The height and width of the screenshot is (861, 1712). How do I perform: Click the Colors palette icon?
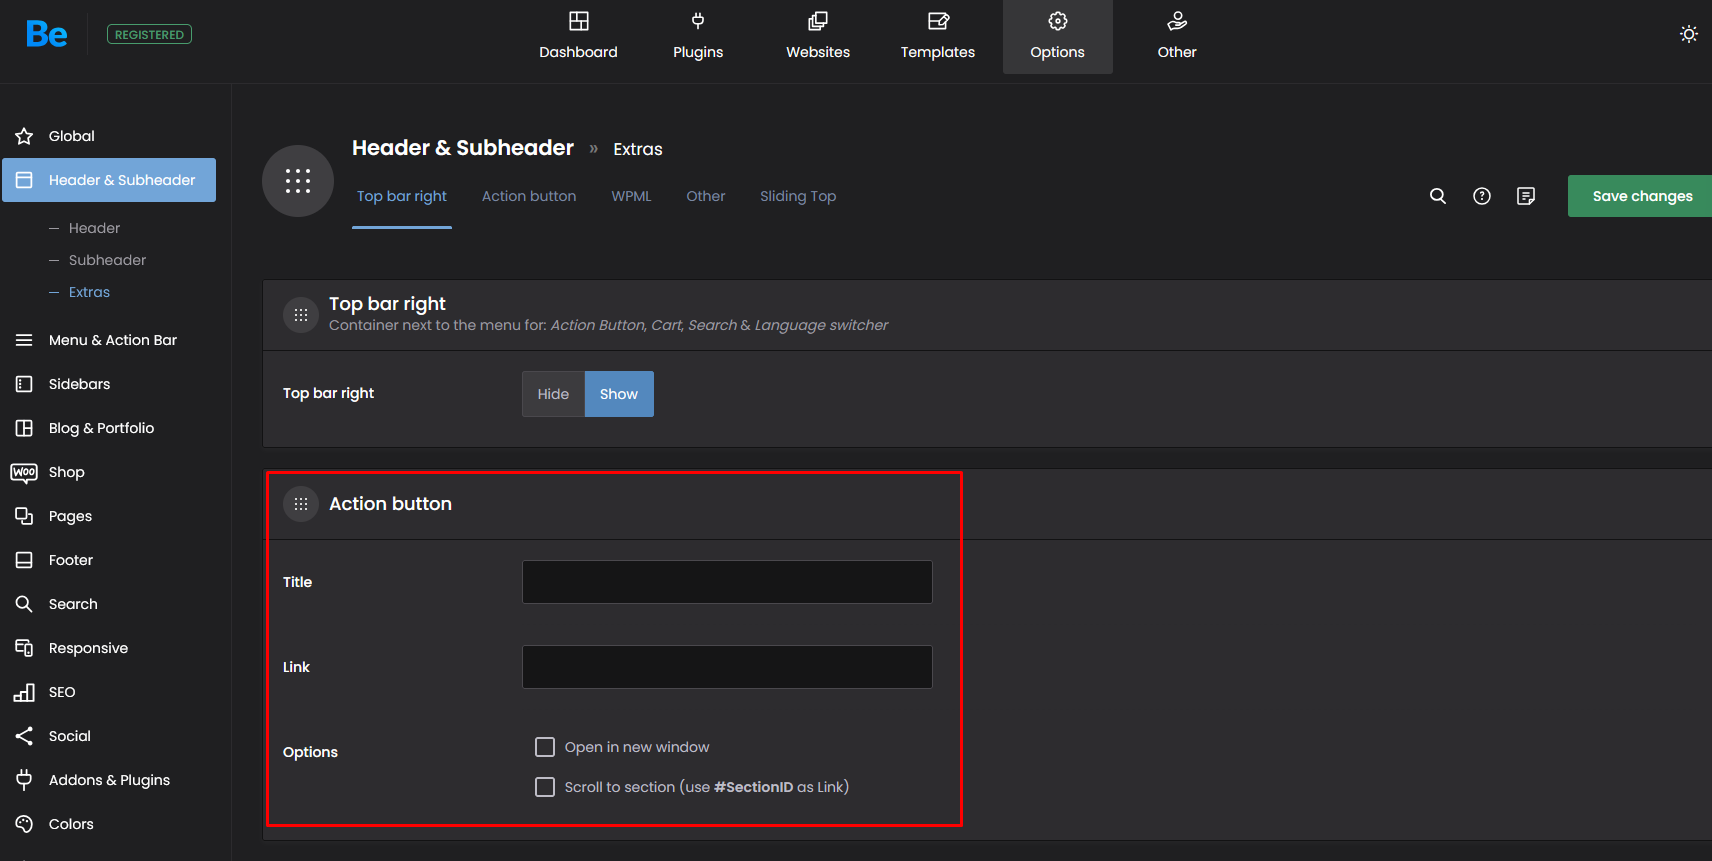[x=24, y=824]
